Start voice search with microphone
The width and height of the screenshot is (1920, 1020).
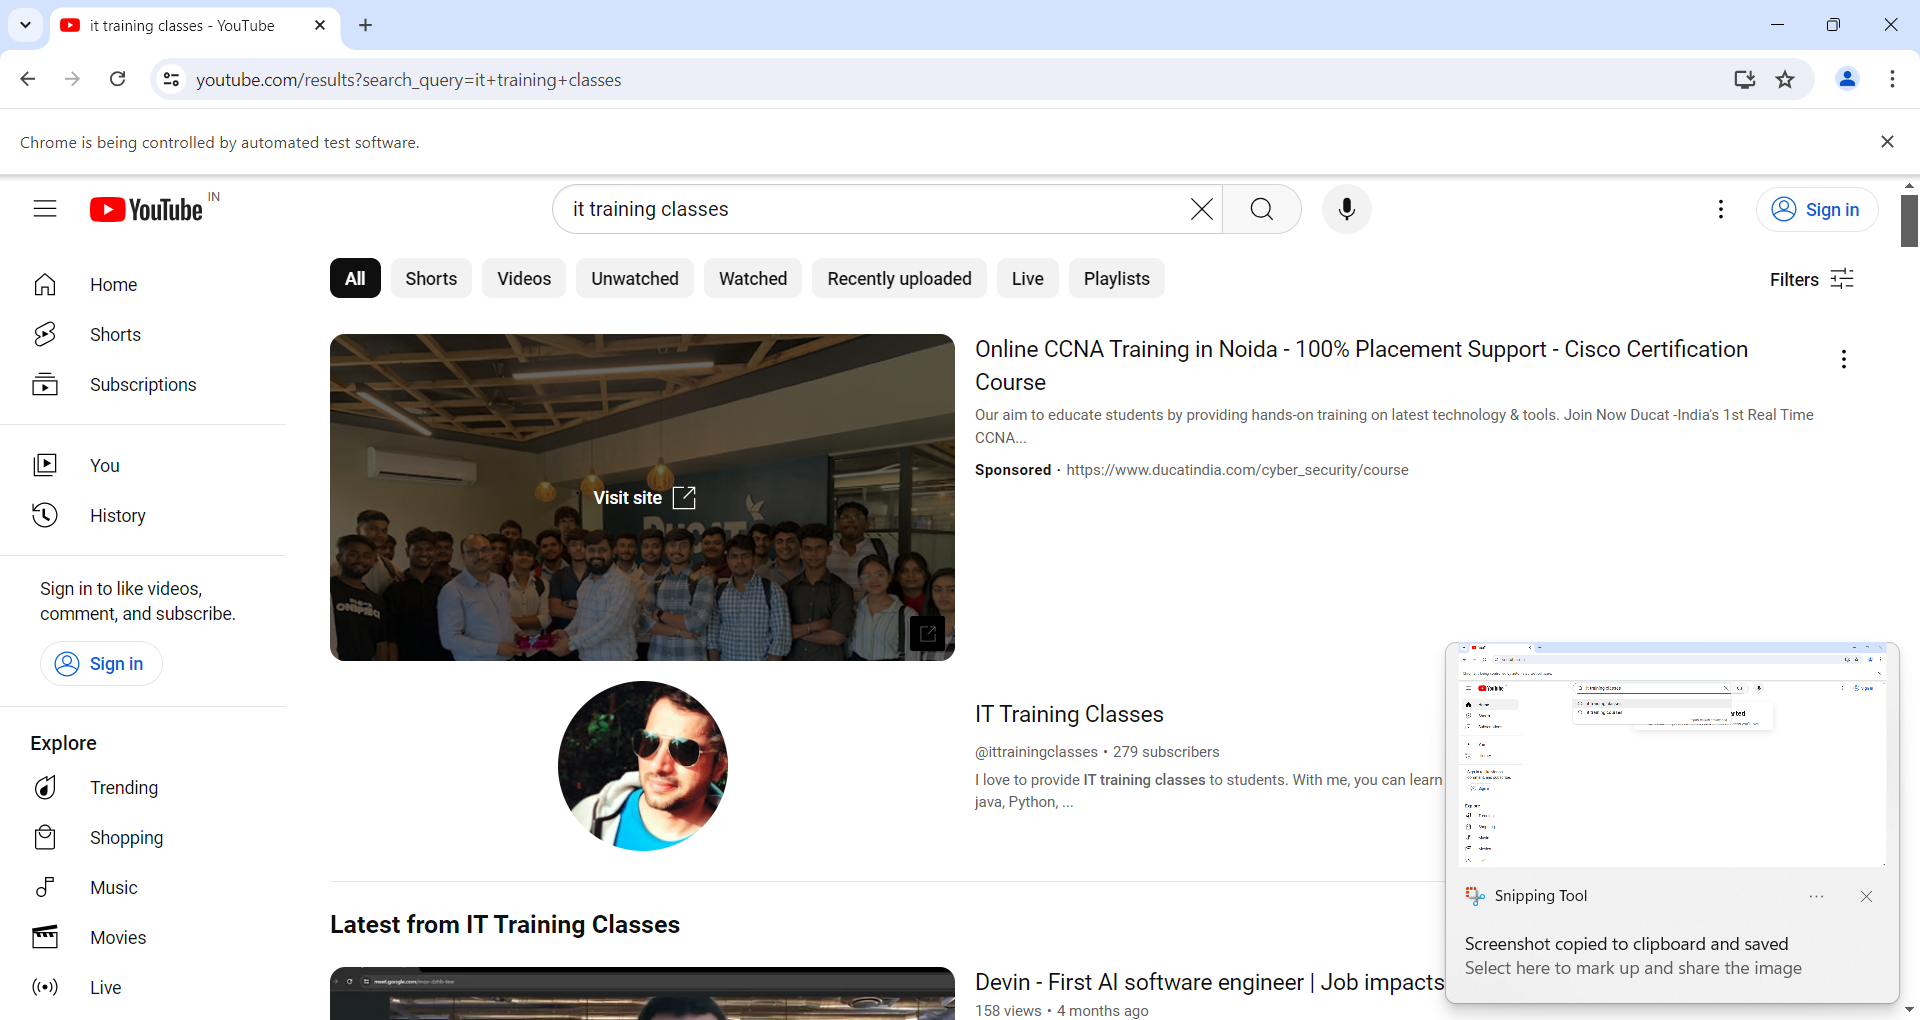point(1346,209)
